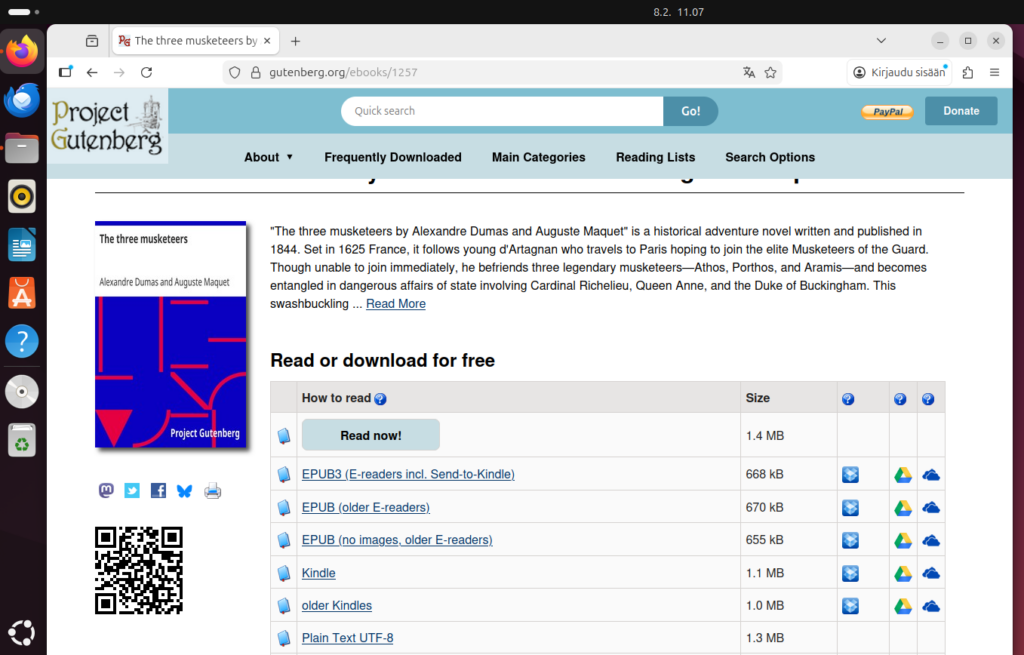
Task: Open the list all tabs chevron
Action: tap(881, 41)
